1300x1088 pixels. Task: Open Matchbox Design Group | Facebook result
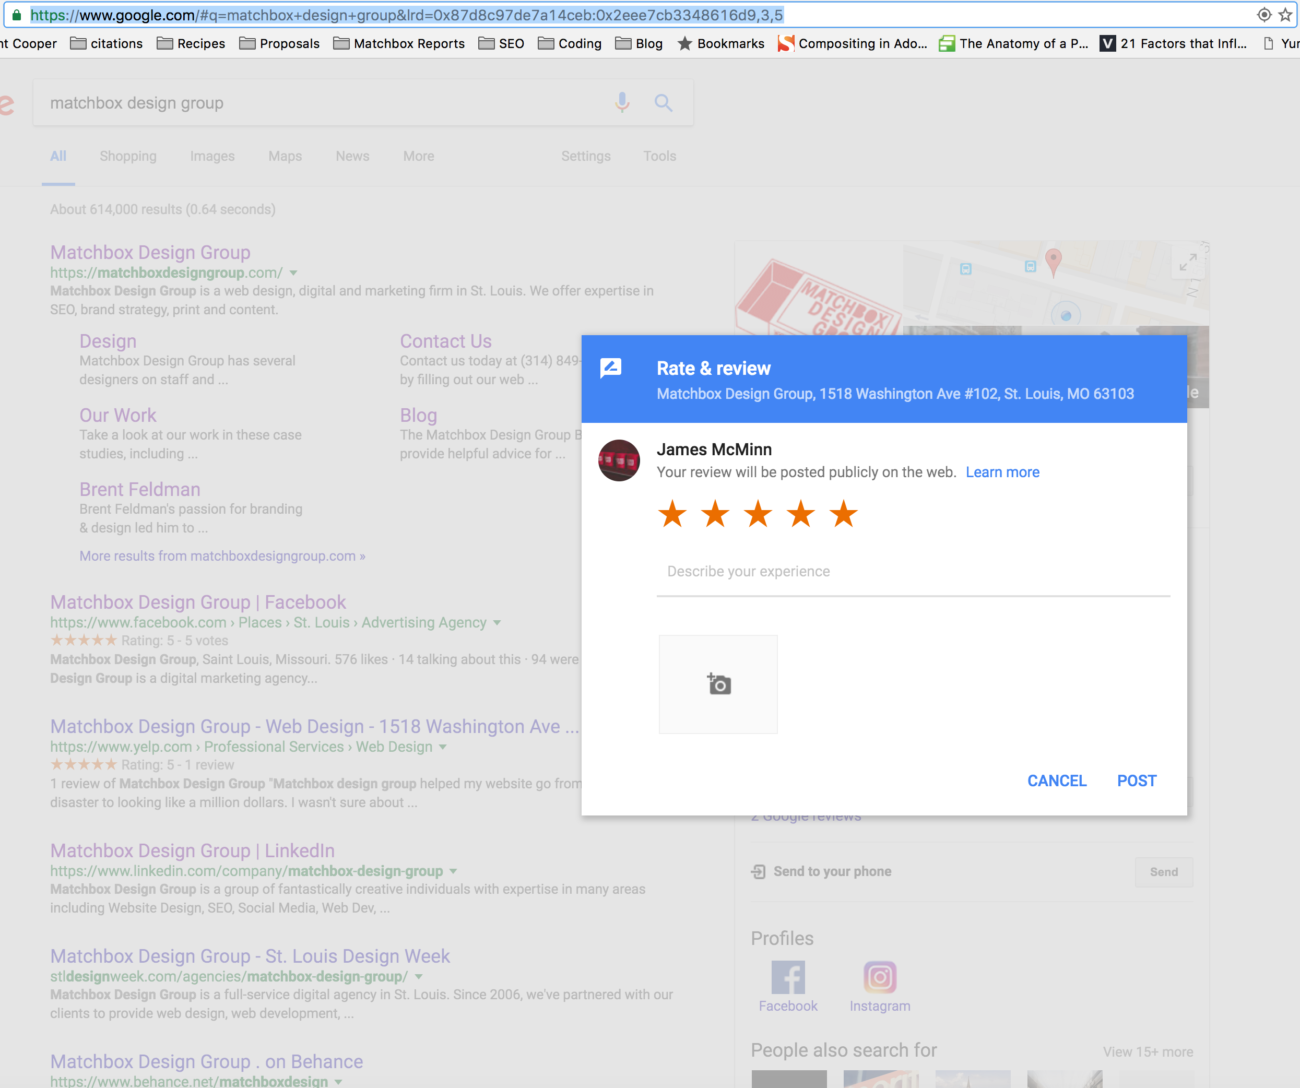tap(198, 603)
